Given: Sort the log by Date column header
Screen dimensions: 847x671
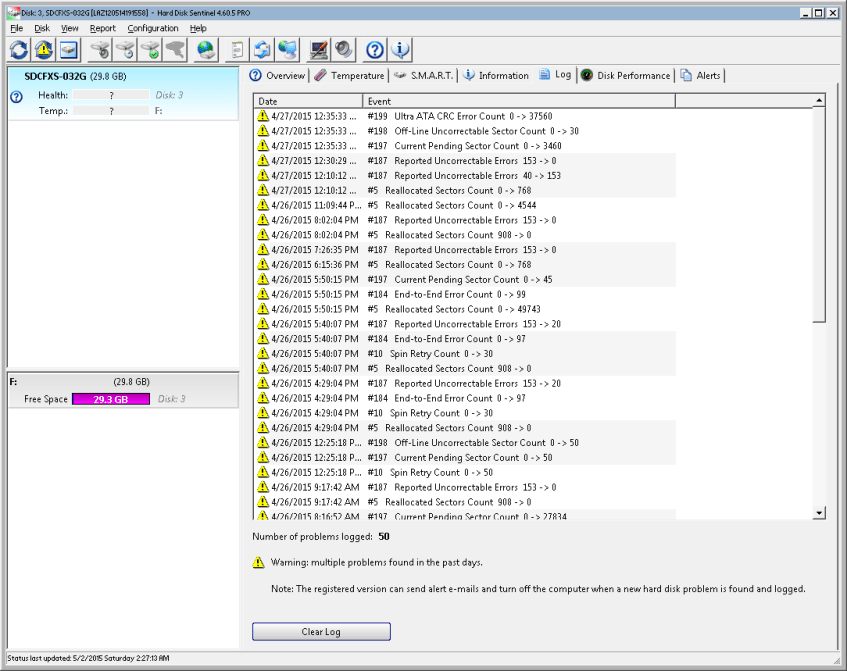Looking at the screenshot, I should tap(307, 101).
